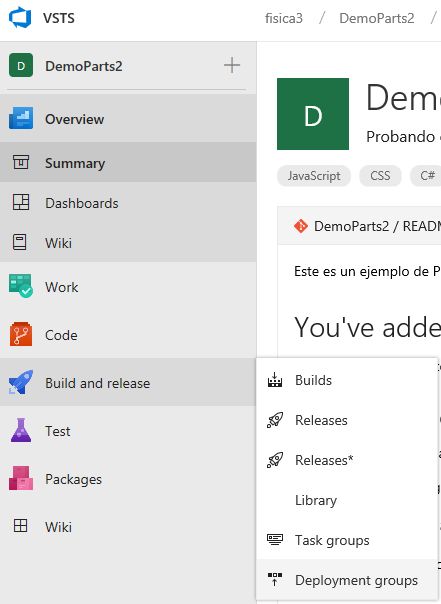441x604 pixels.
Task: Expand the Build and release hub
Action: point(128,383)
